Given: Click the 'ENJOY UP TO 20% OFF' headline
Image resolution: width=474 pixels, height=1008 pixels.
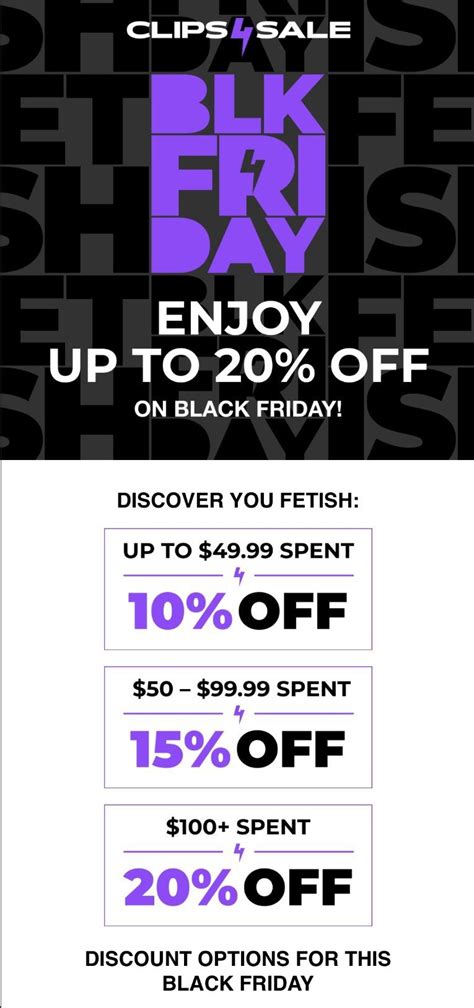Looking at the screenshot, I should tap(238, 343).
